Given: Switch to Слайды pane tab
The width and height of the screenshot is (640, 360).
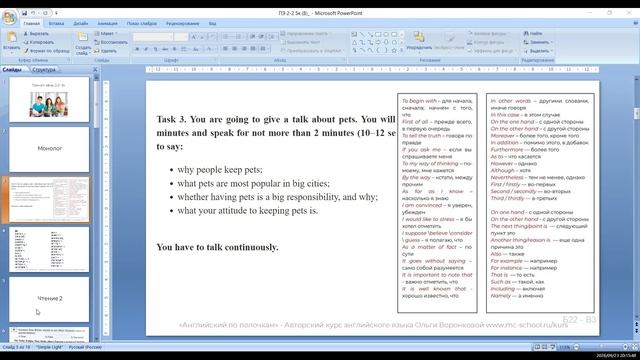Looking at the screenshot, I should (x=12, y=70).
